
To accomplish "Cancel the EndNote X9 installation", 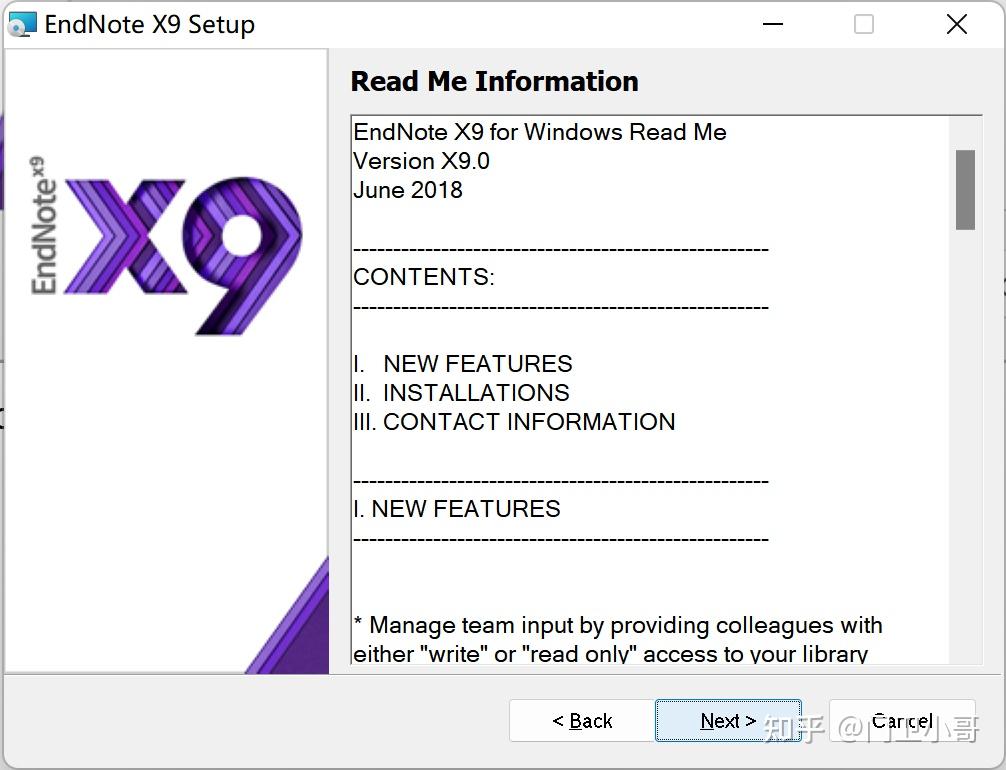I will (901, 720).
